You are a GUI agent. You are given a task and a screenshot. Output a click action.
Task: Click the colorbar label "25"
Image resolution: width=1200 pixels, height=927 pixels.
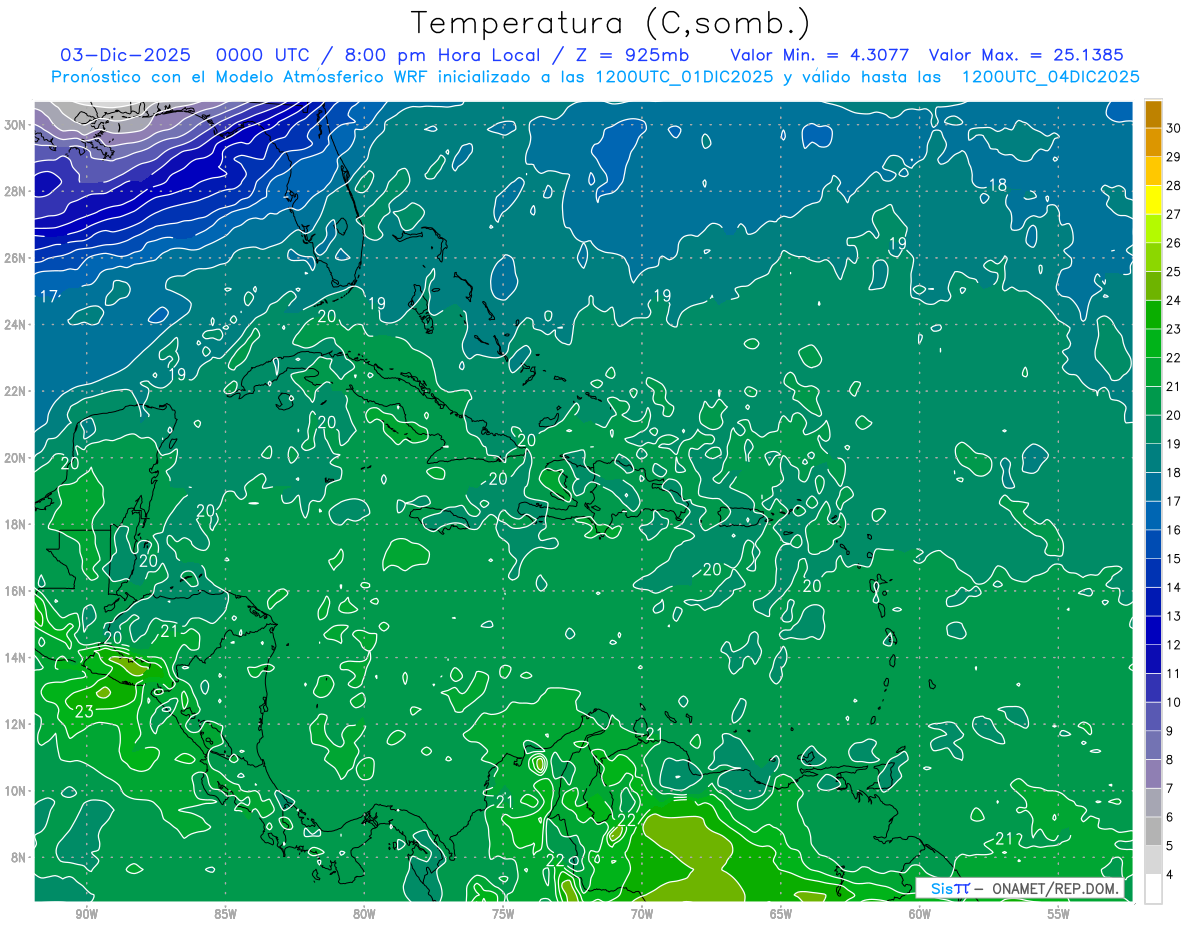1174,272
